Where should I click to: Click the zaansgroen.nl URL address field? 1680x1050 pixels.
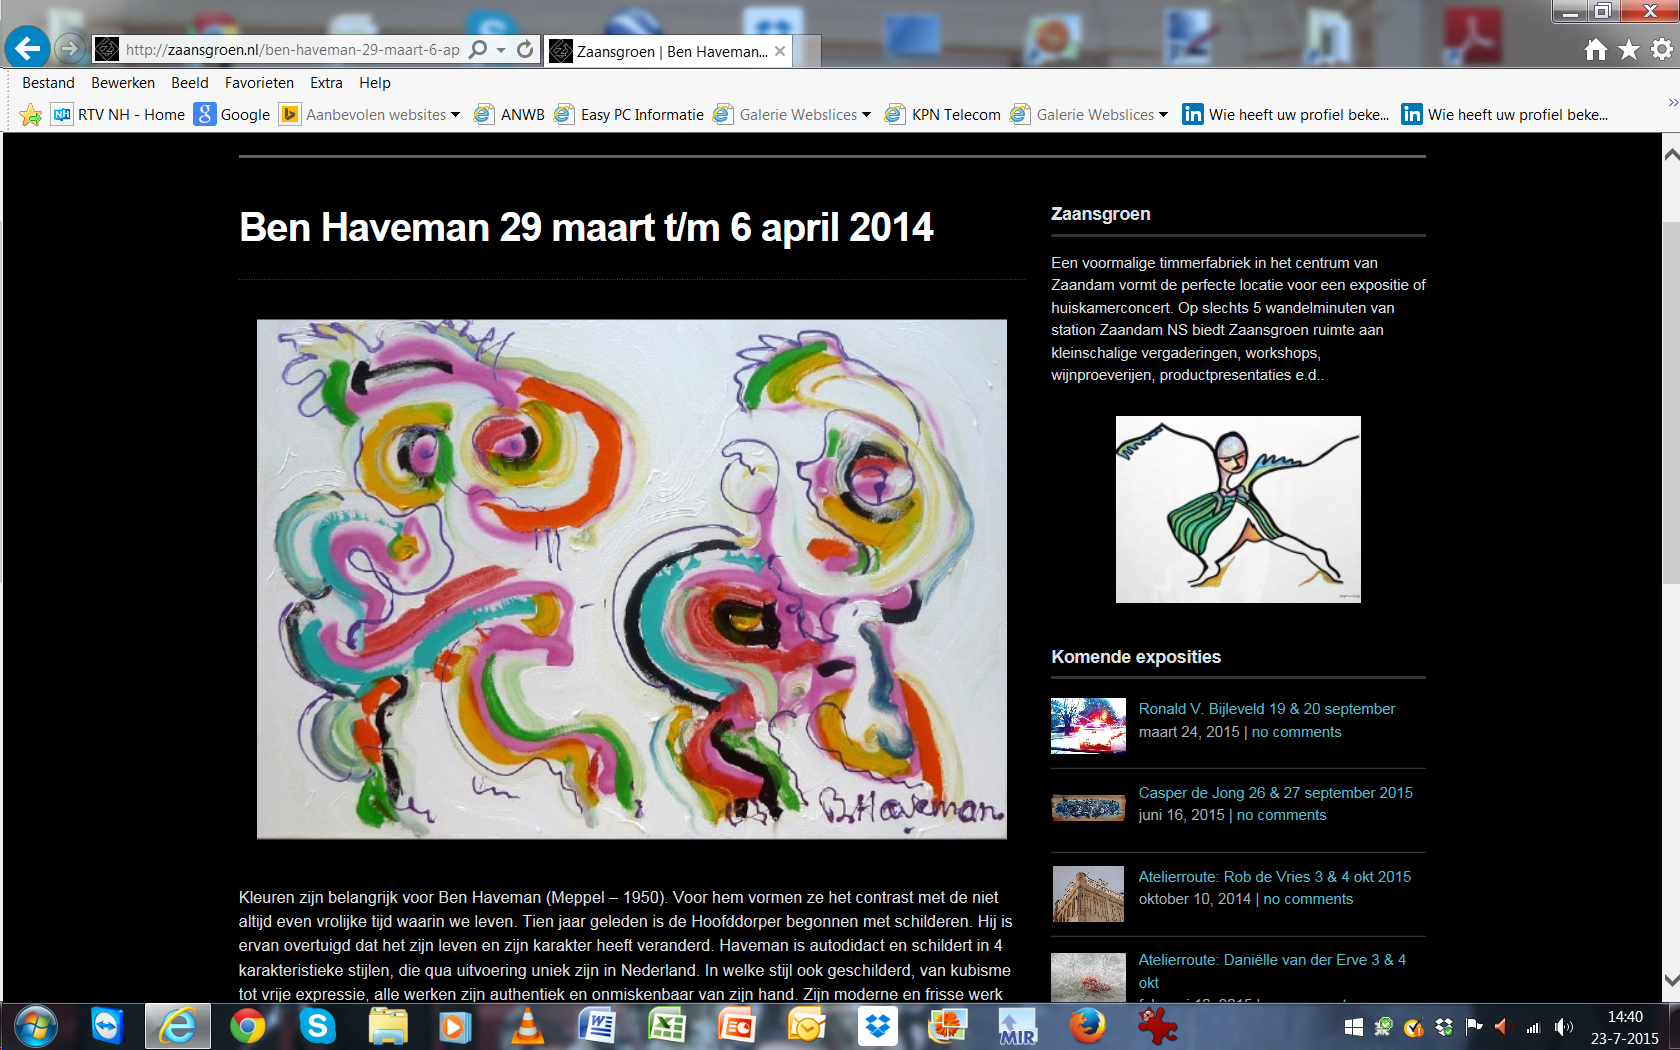point(292,49)
